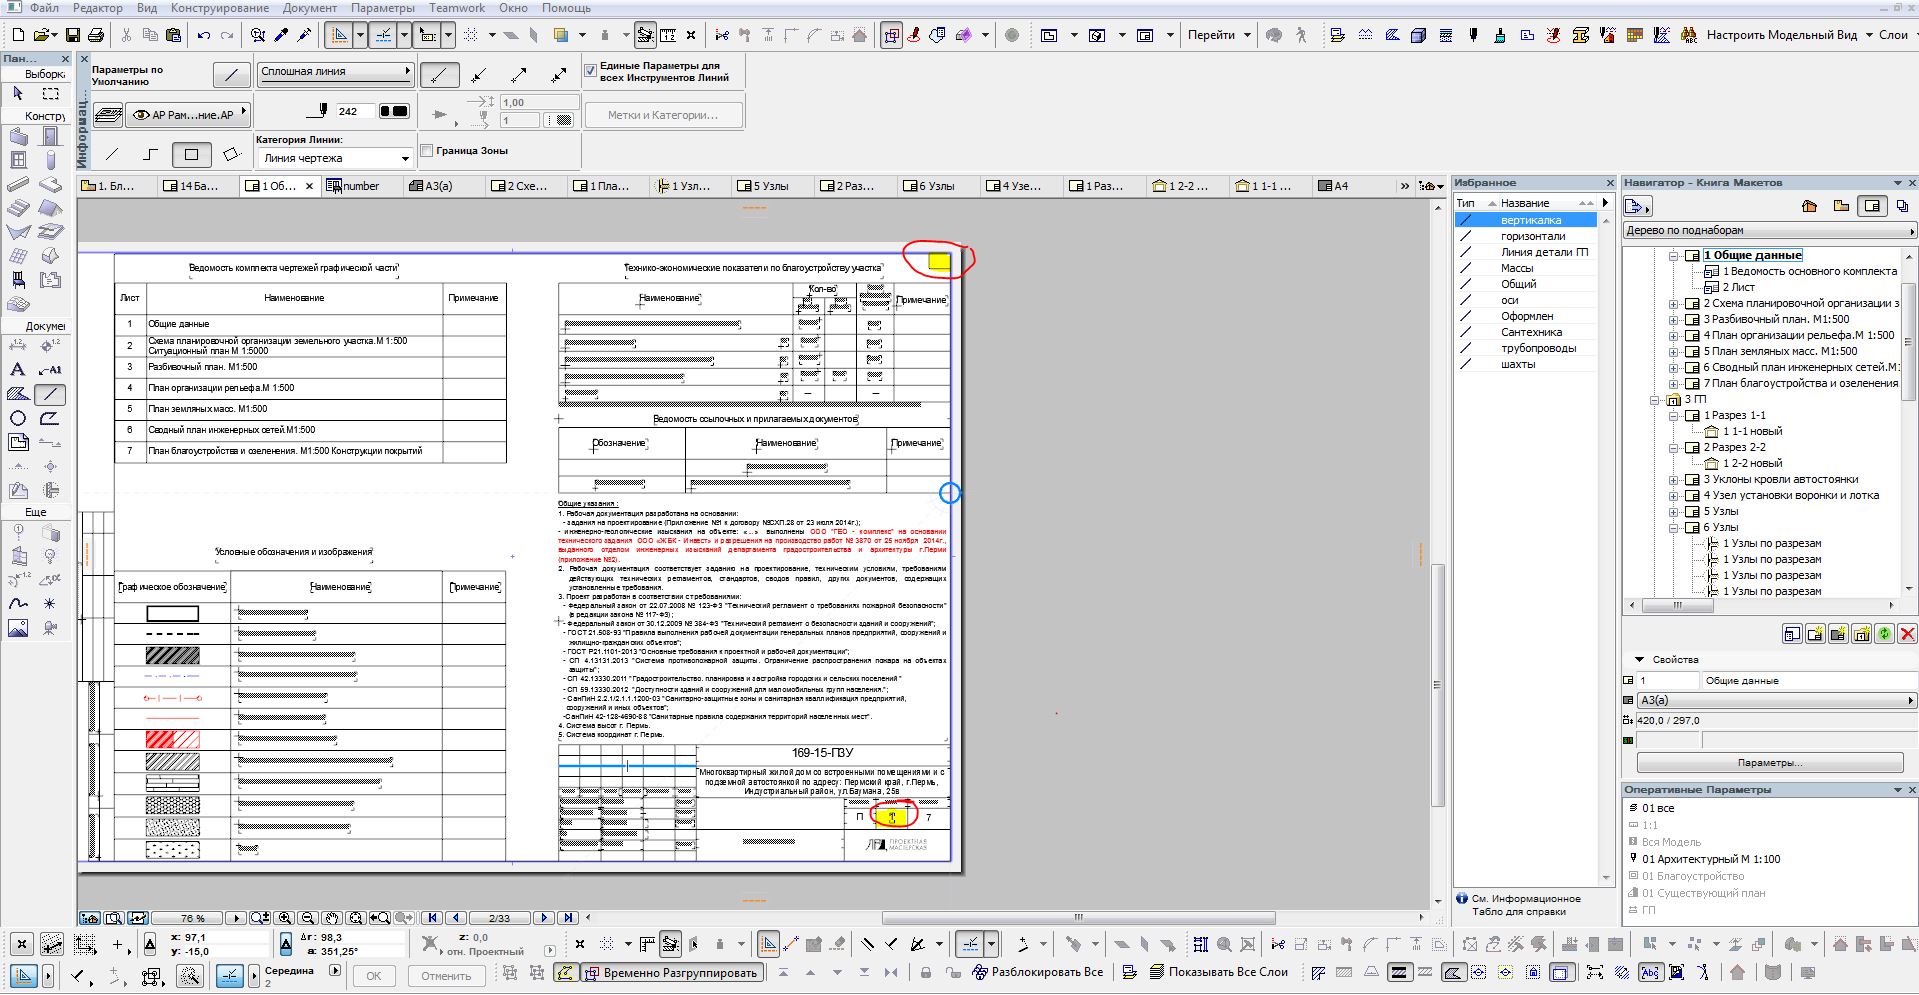Image resolution: width=1919 pixels, height=995 pixels.
Task: Go to next layout arrow
Action: point(544,918)
